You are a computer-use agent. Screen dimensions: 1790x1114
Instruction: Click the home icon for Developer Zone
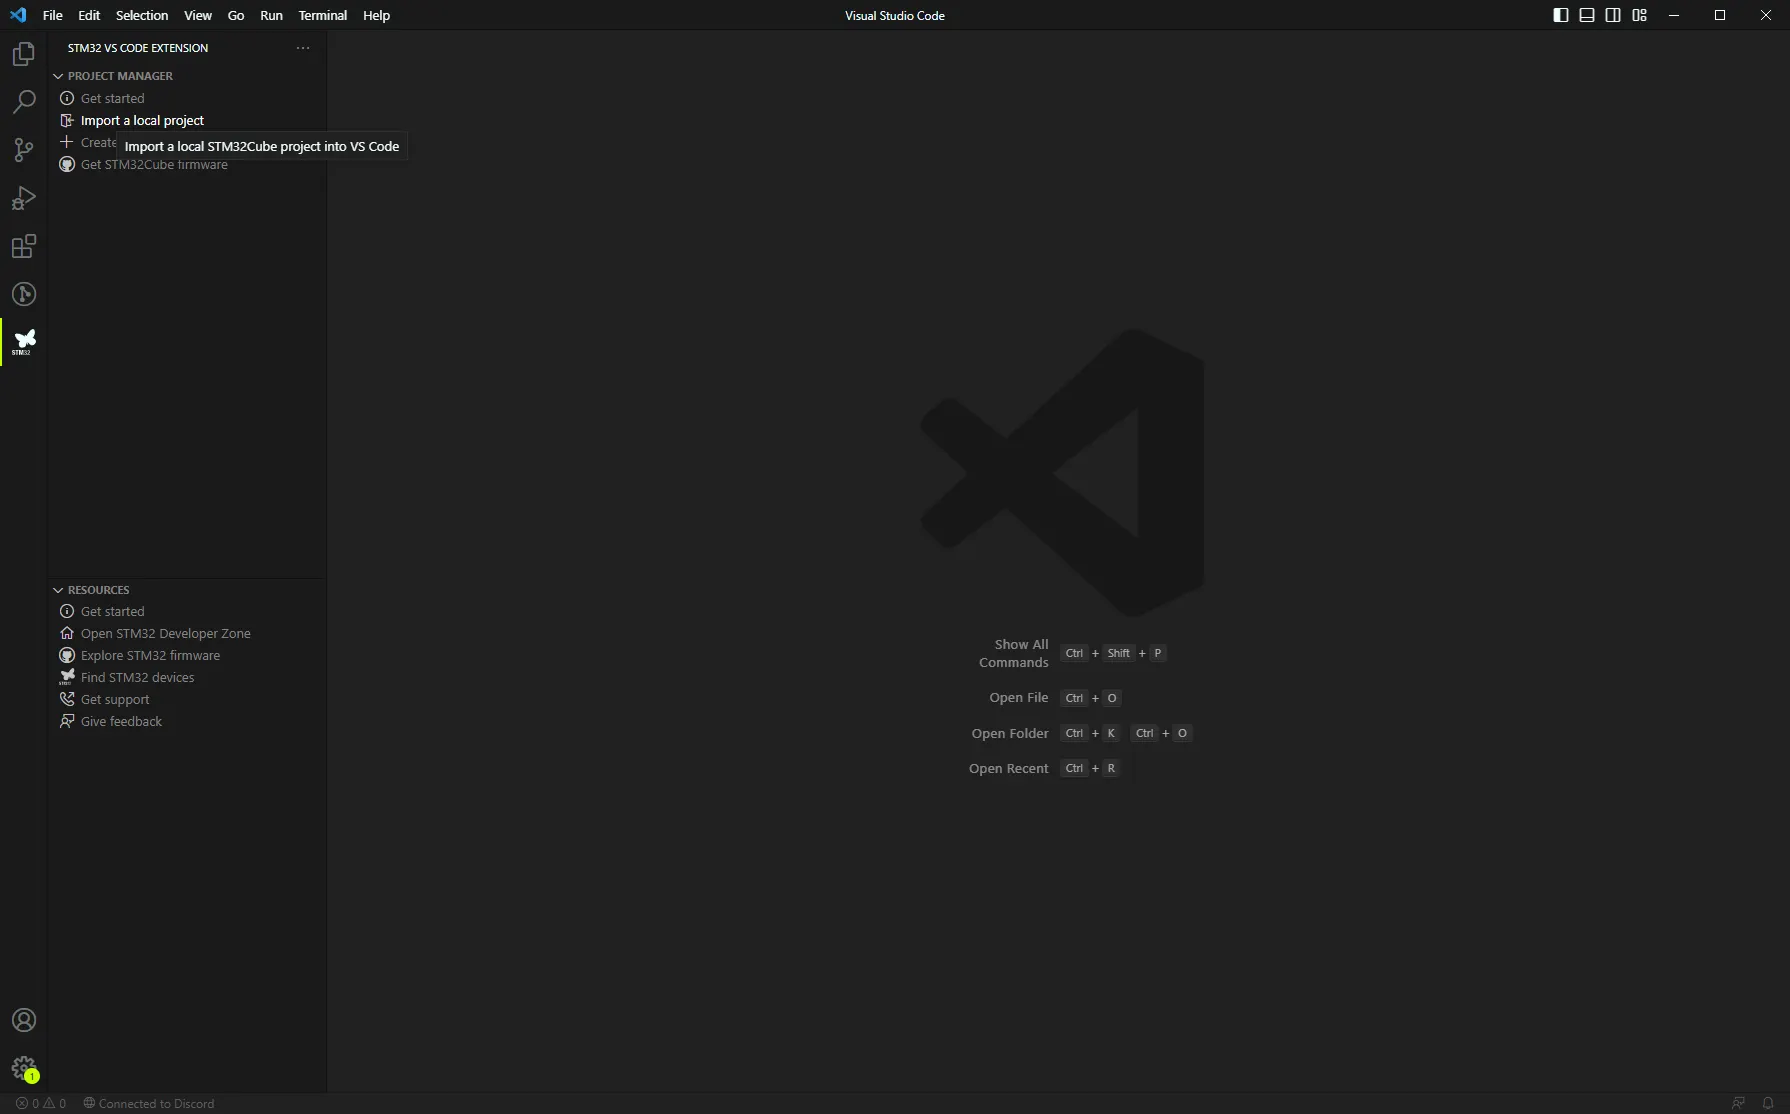click(x=67, y=633)
